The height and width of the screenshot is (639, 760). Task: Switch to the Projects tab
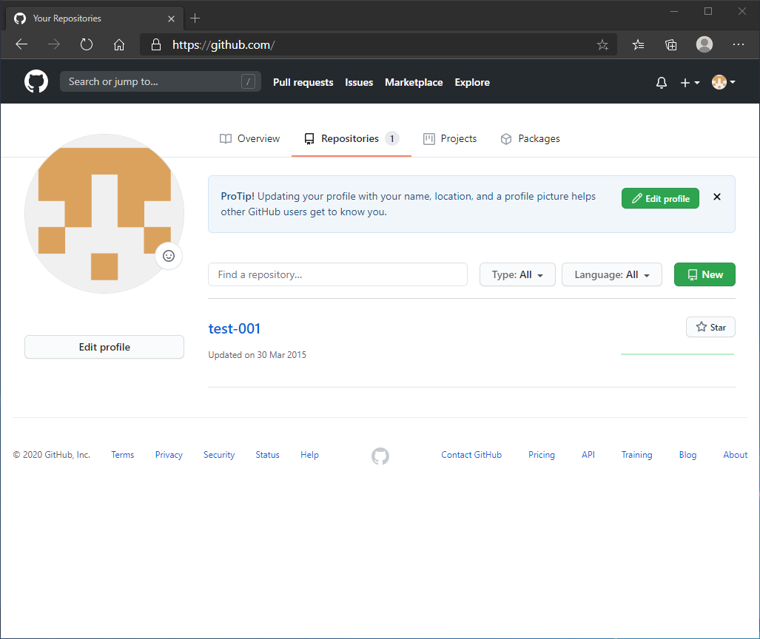[x=450, y=139]
